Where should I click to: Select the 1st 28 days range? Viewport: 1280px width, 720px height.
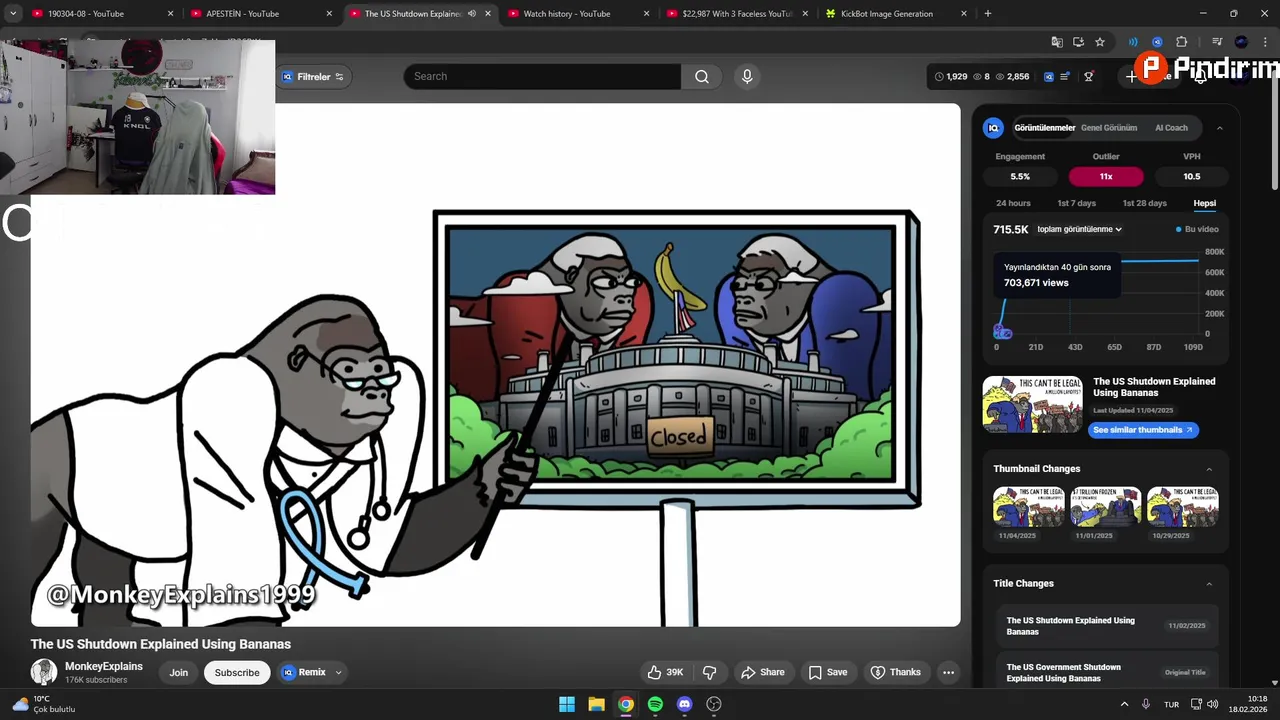point(1144,203)
